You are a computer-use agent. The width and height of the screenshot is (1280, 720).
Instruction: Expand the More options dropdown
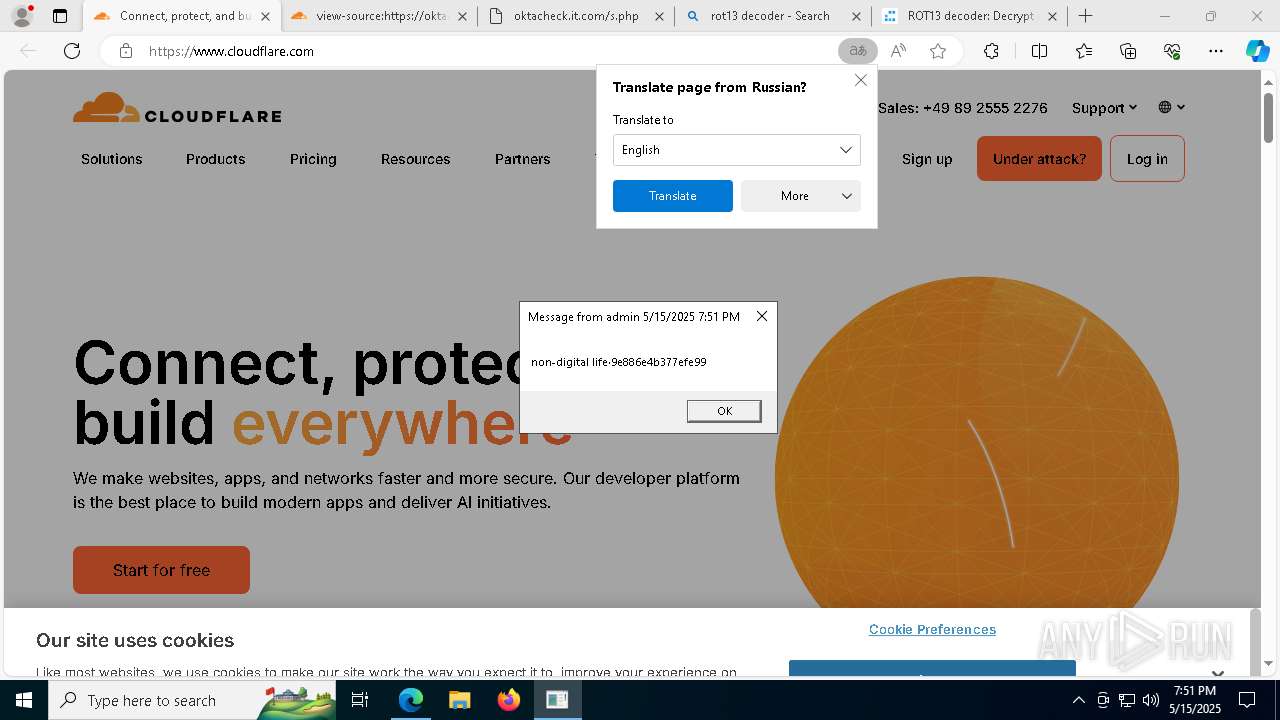click(800, 196)
